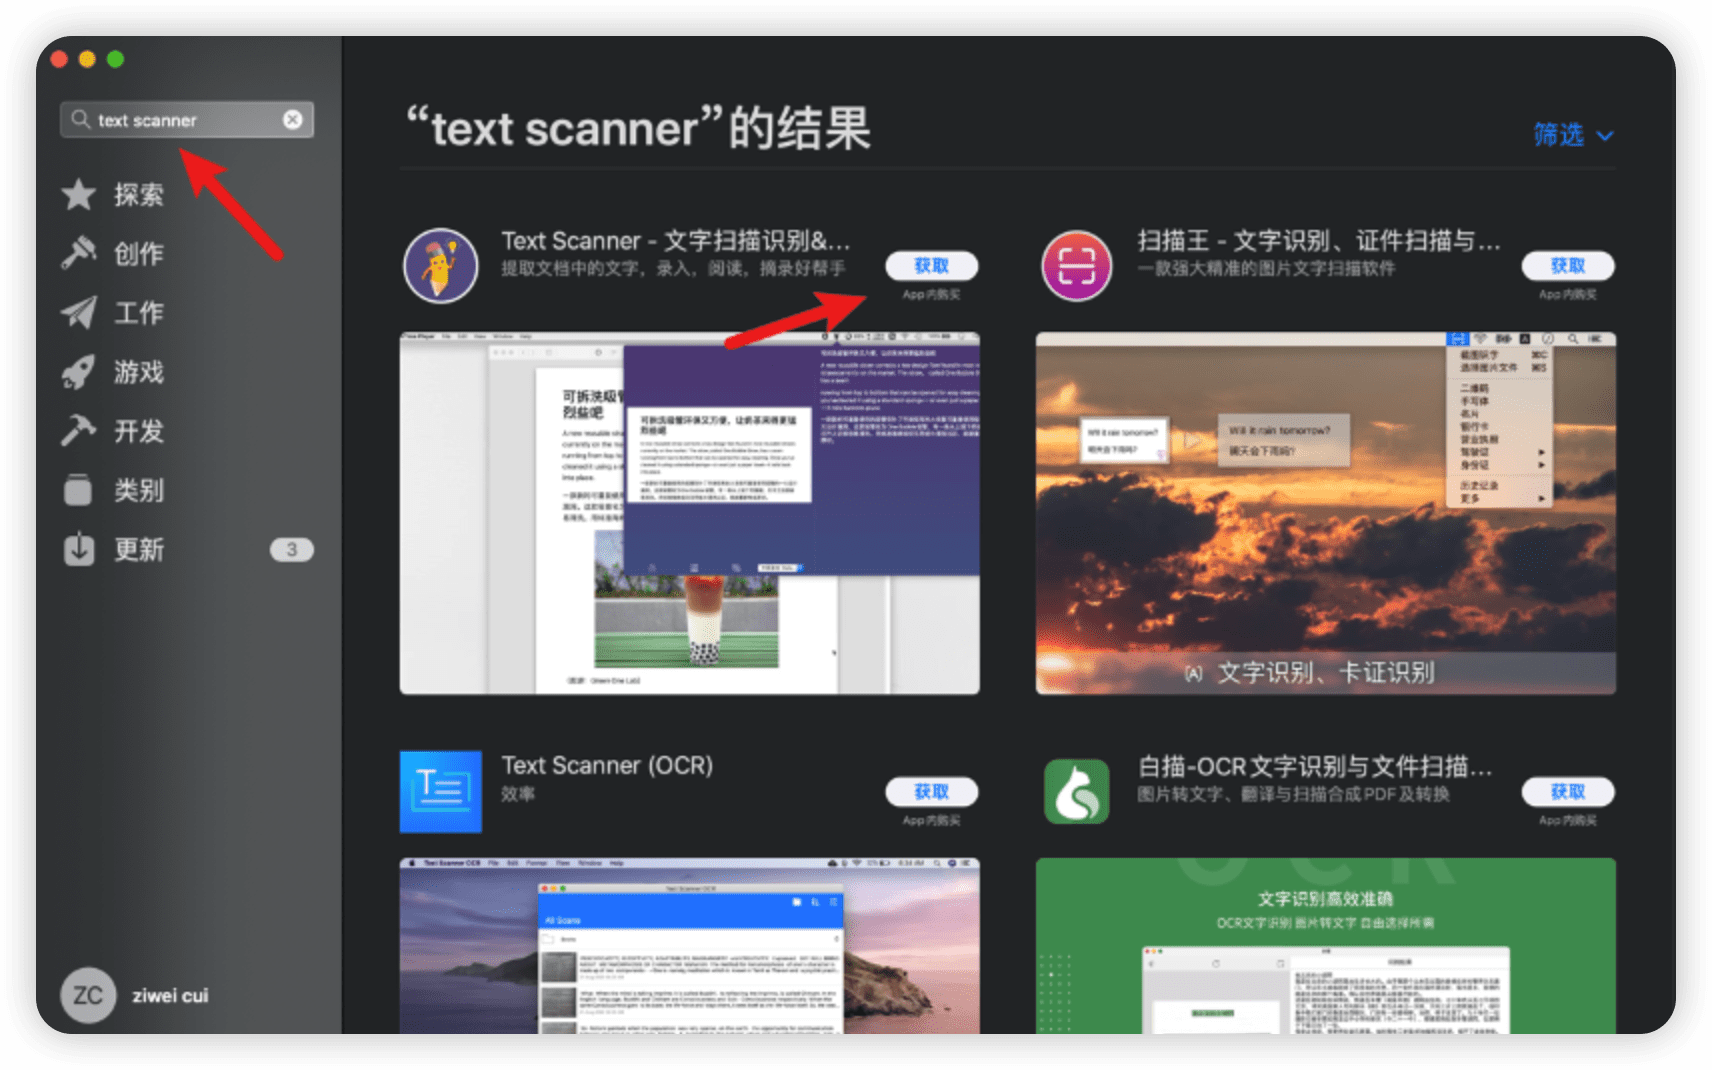
Task: Click inside the text scanner search field
Action: point(185,120)
